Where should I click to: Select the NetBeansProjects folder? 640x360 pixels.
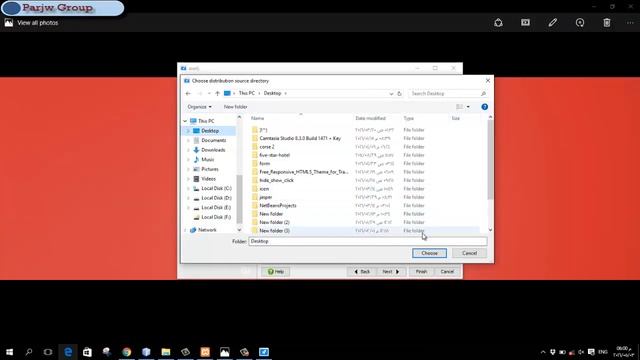pos(278,206)
